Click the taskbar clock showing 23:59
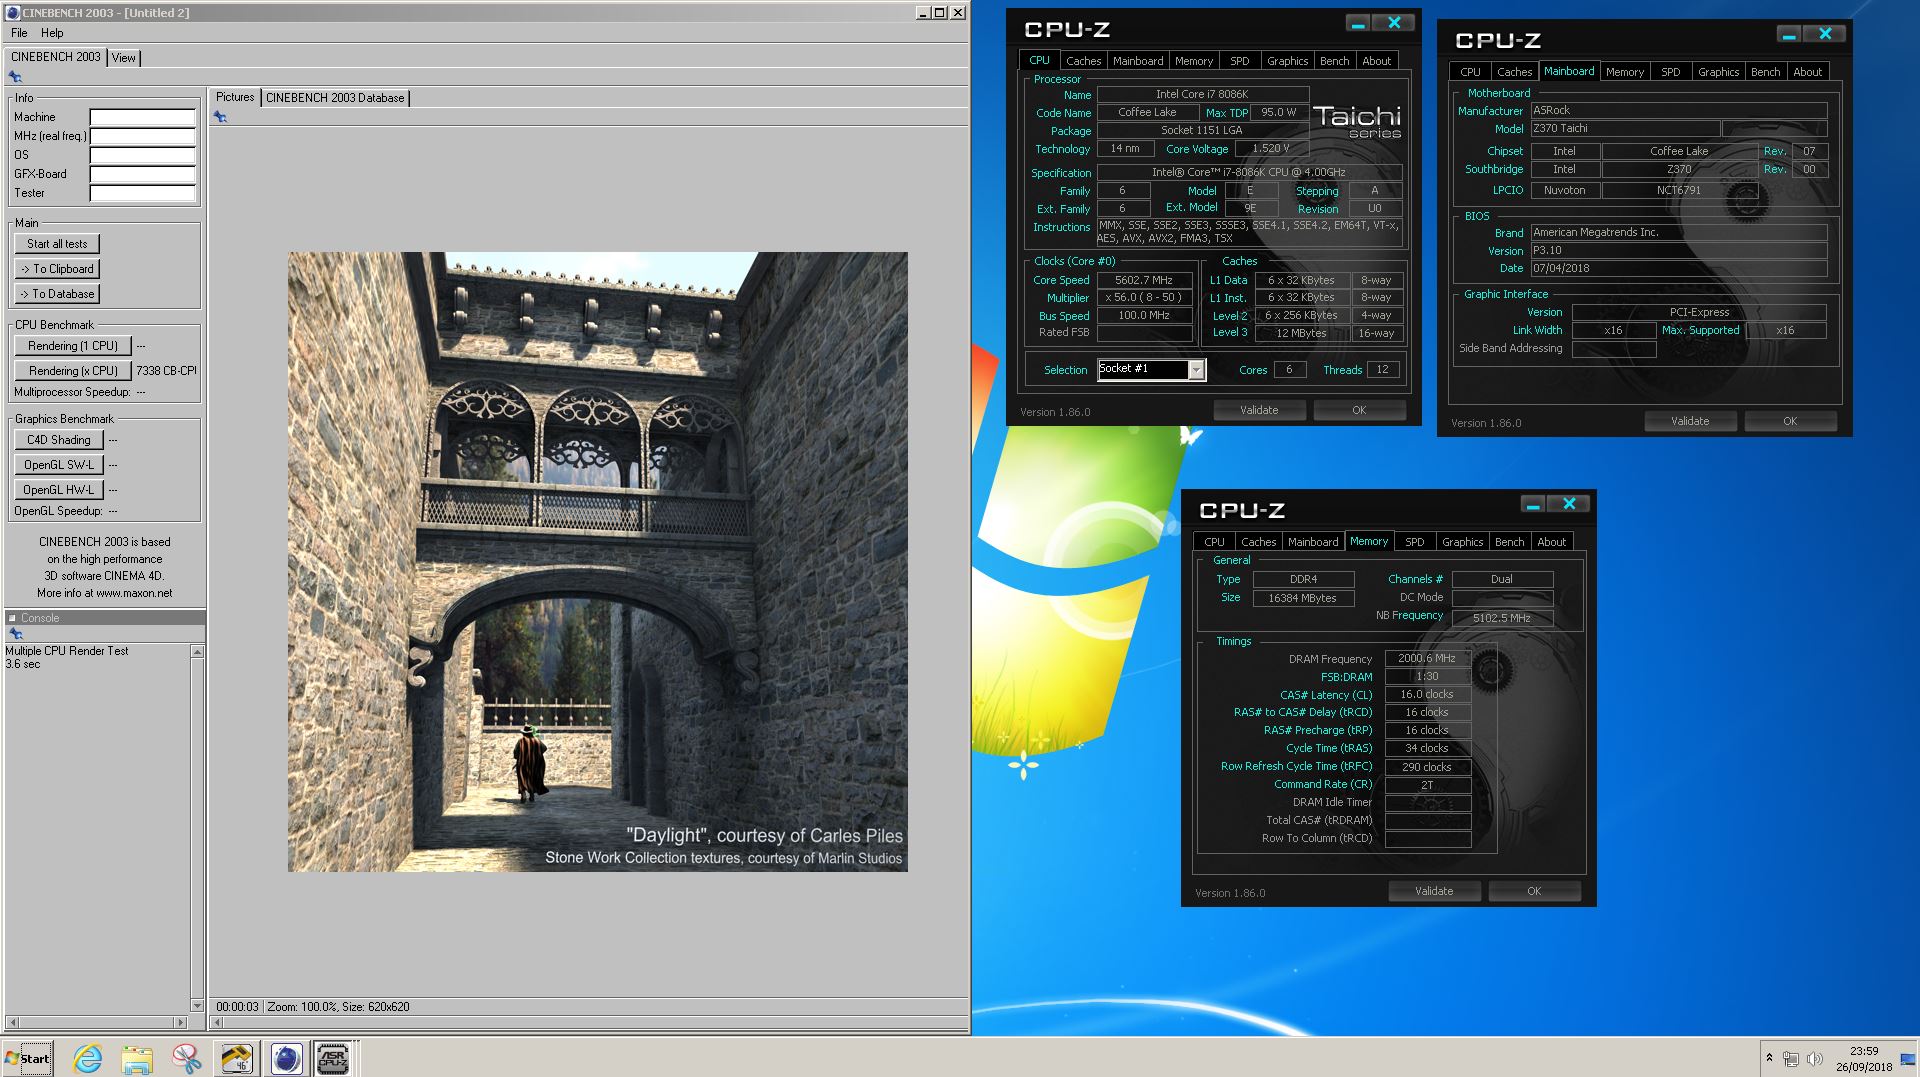The image size is (1920, 1077). [x=1863, y=1051]
